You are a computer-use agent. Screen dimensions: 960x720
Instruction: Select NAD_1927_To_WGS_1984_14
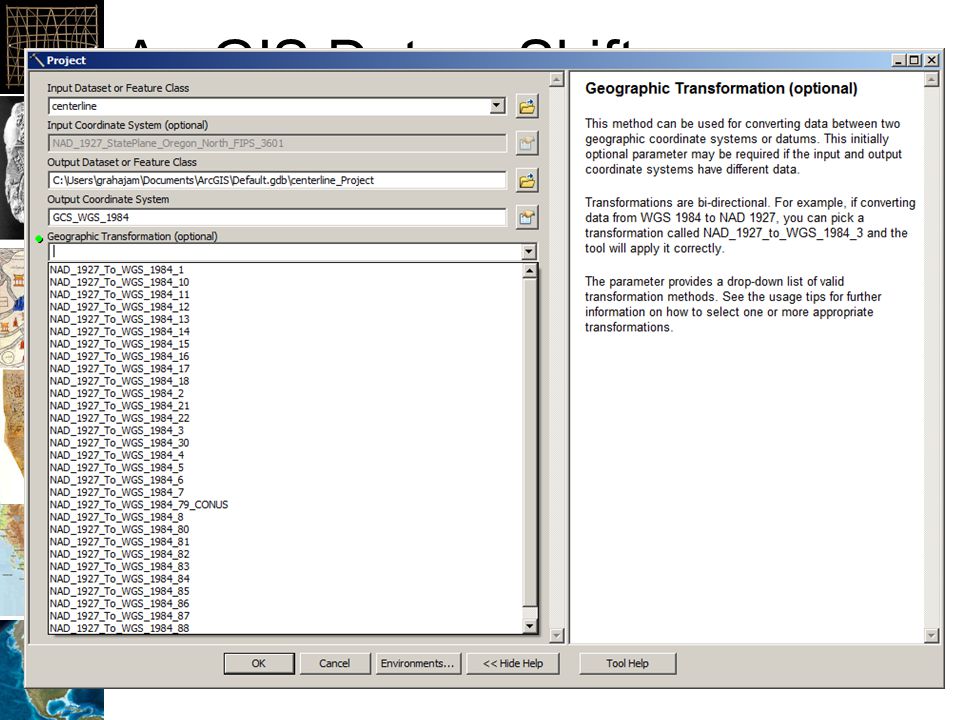click(x=286, y=331)
